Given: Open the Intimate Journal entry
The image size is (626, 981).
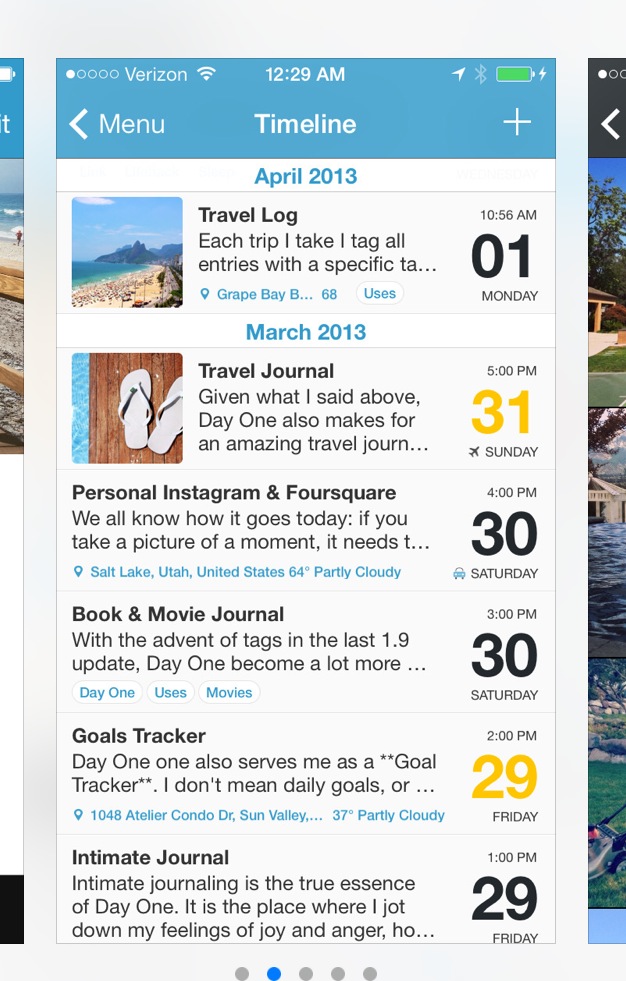Looking at the screenshot, I should [x=306, y=889].
